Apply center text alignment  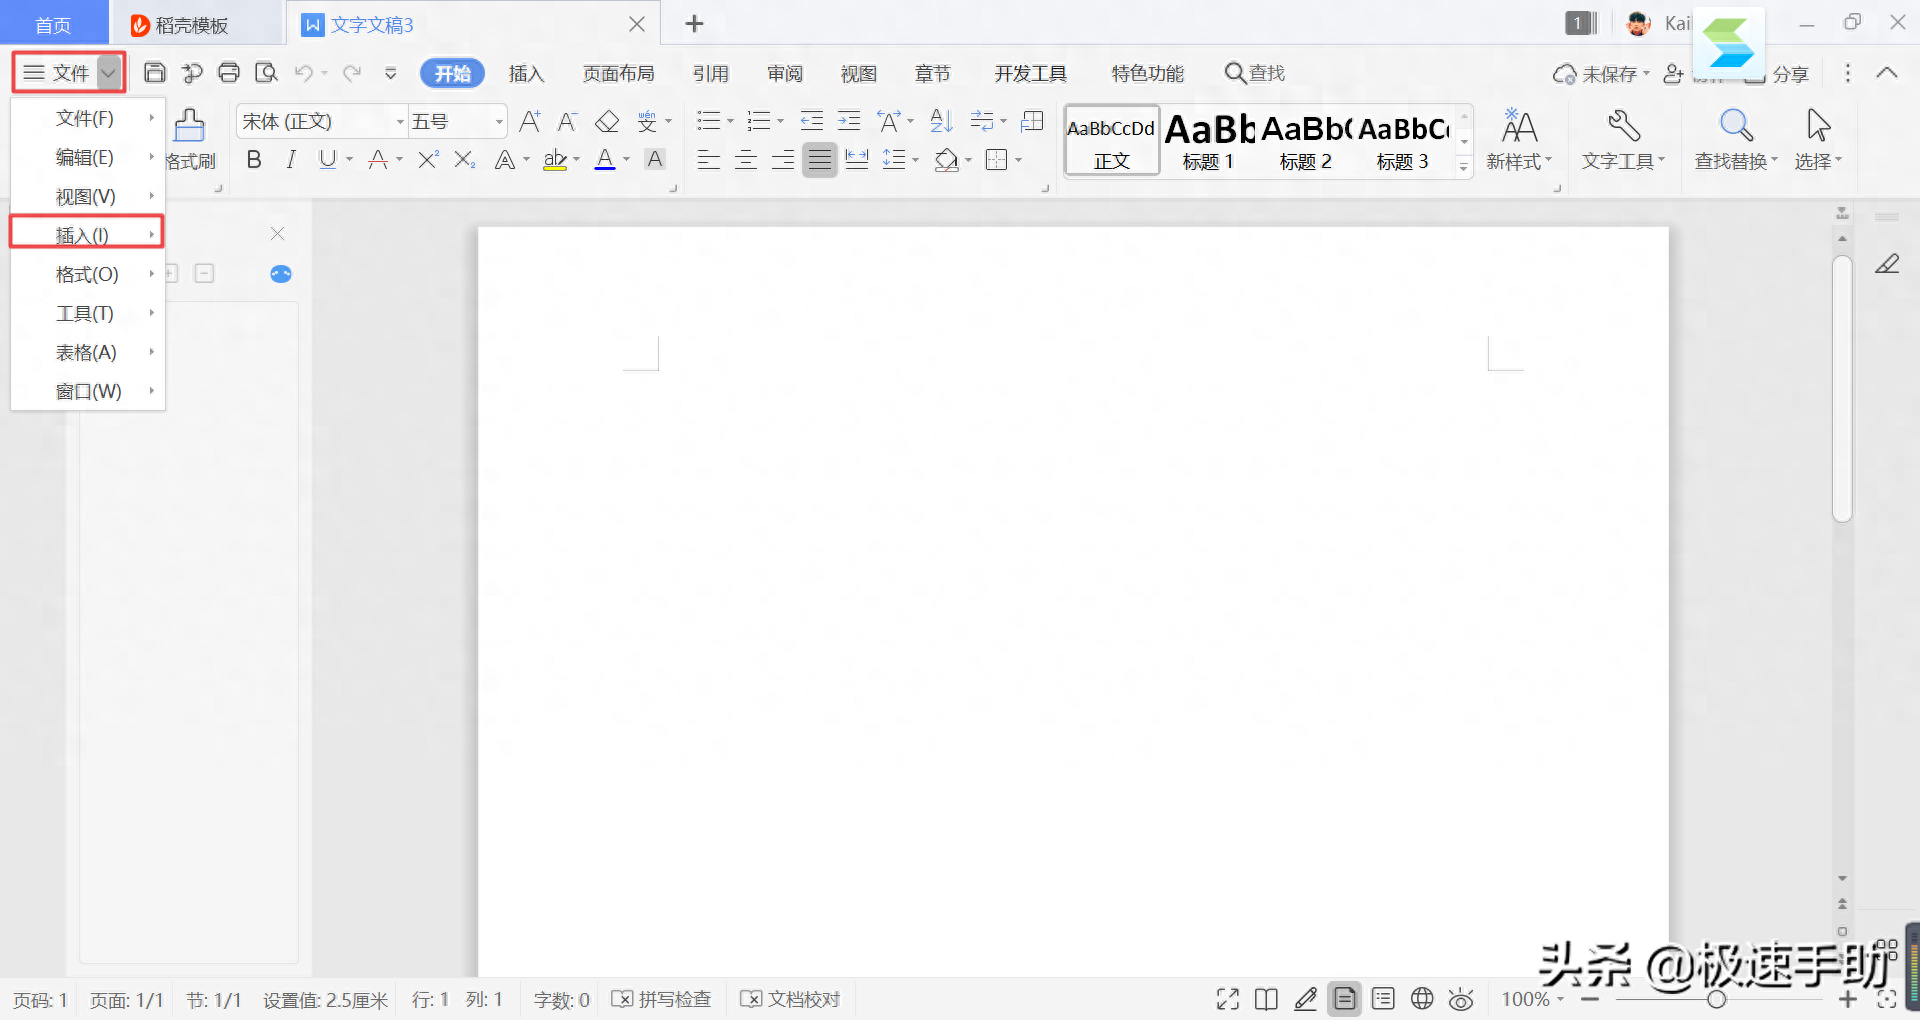pos(746,160)
